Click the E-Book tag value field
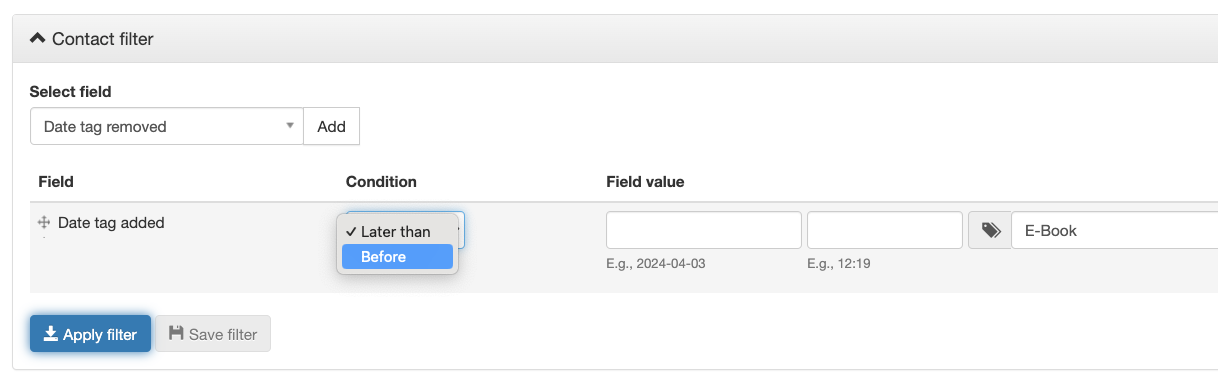This screenshot has width=1218, height=384. pos(1114,230)
